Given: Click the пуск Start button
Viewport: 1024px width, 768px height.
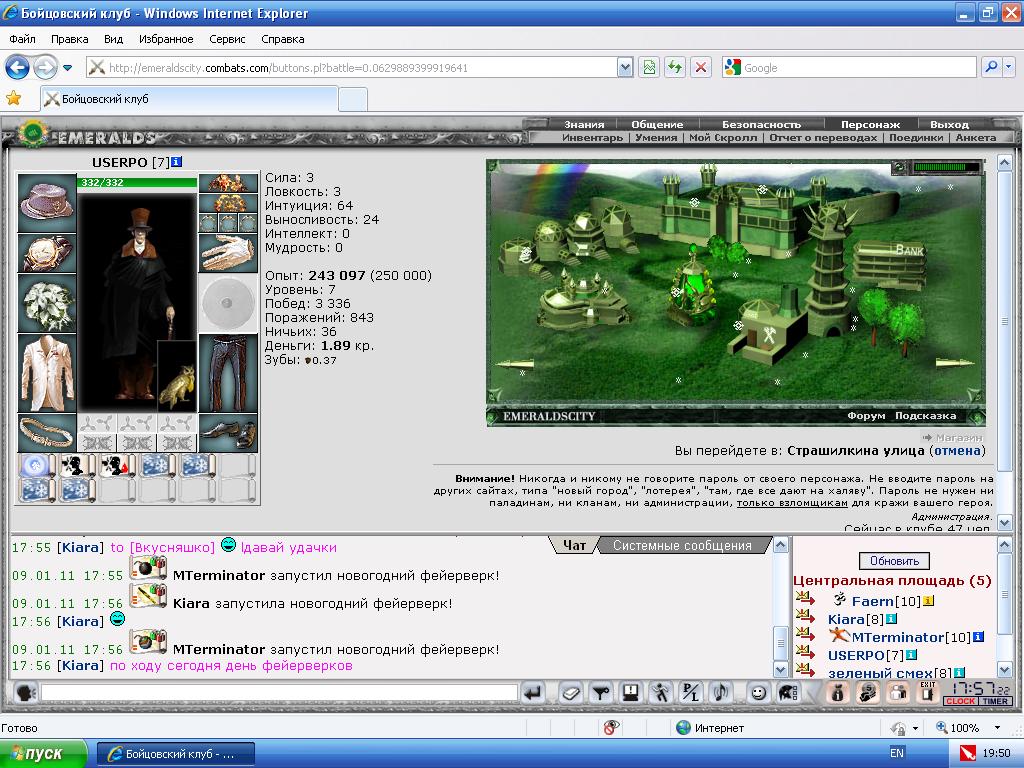Looking at the screenshot, I should [x=42, y=754].
